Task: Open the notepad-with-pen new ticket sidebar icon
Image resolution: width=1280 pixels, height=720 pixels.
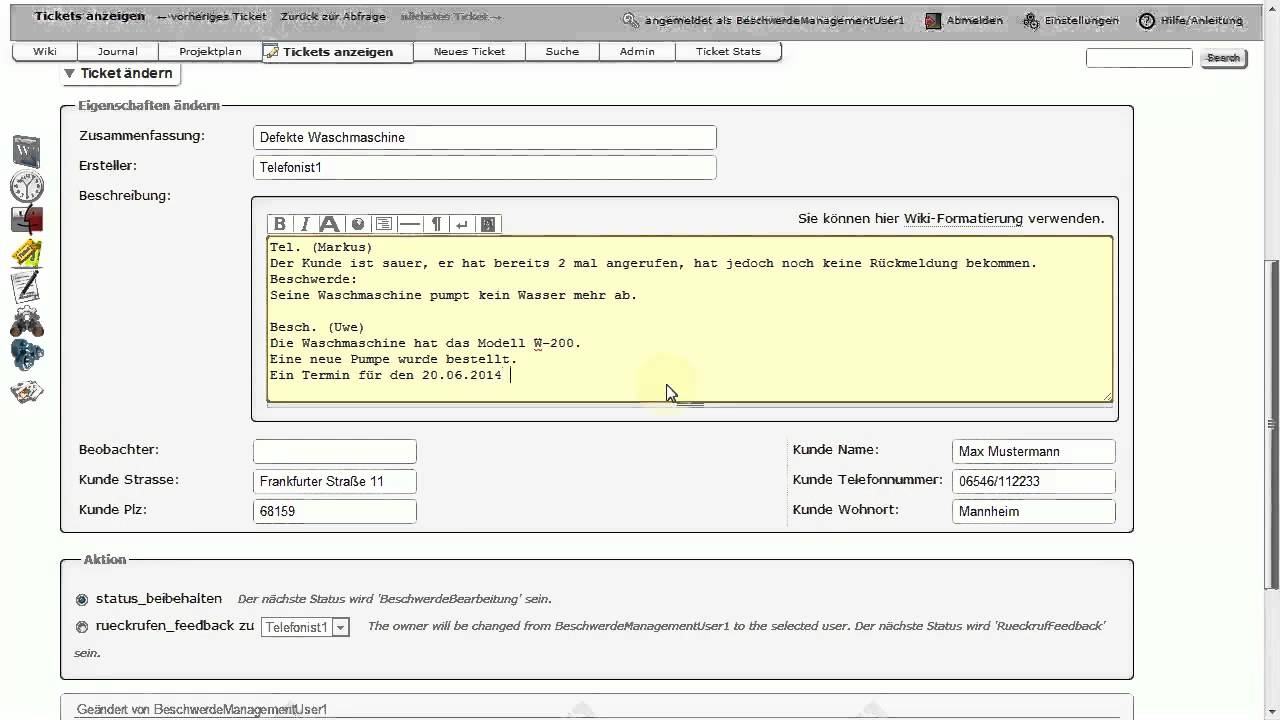Action: click(27, 288)
